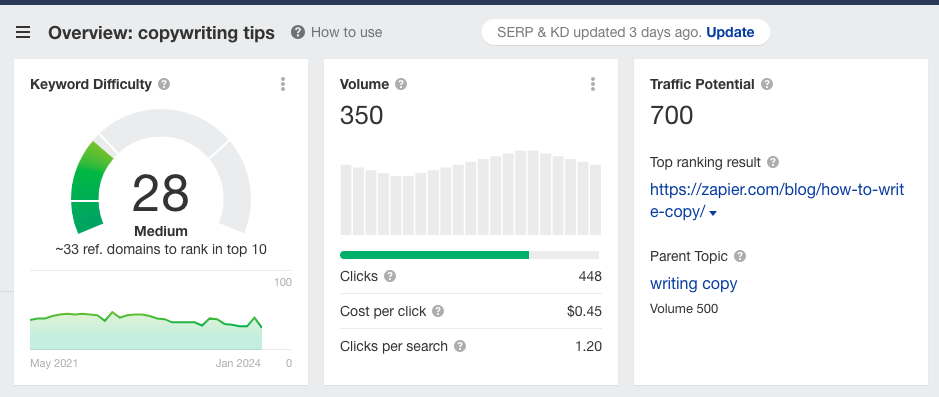
Task: Click Traffic Potential help question mark
Action: pos(767,84)
